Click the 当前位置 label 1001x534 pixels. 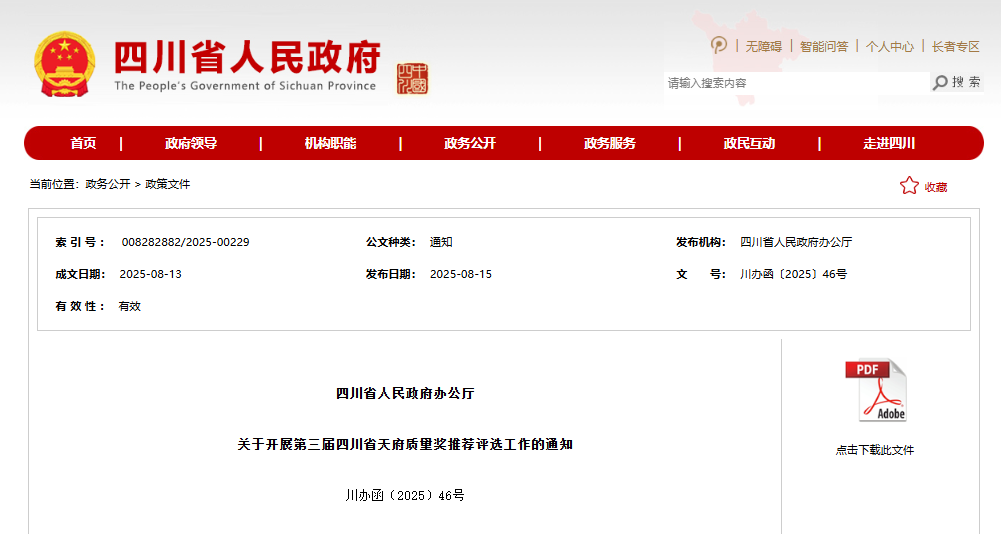coord(54,184)
